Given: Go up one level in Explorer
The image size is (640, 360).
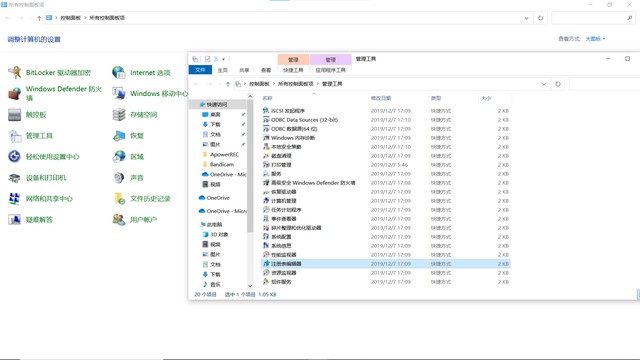Looking at the screenshot, I should 228,84.
